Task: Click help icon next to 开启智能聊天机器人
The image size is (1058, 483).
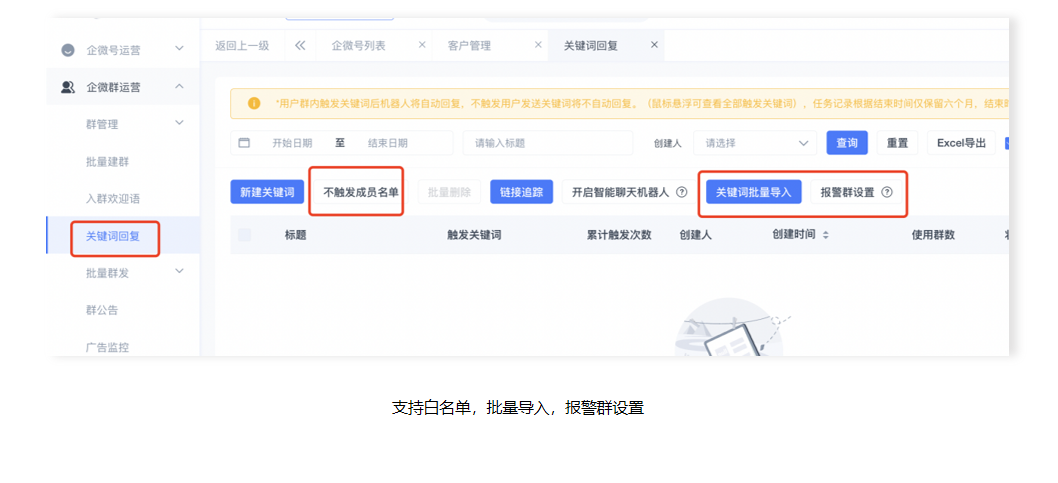Action: [x=681, y=192]
